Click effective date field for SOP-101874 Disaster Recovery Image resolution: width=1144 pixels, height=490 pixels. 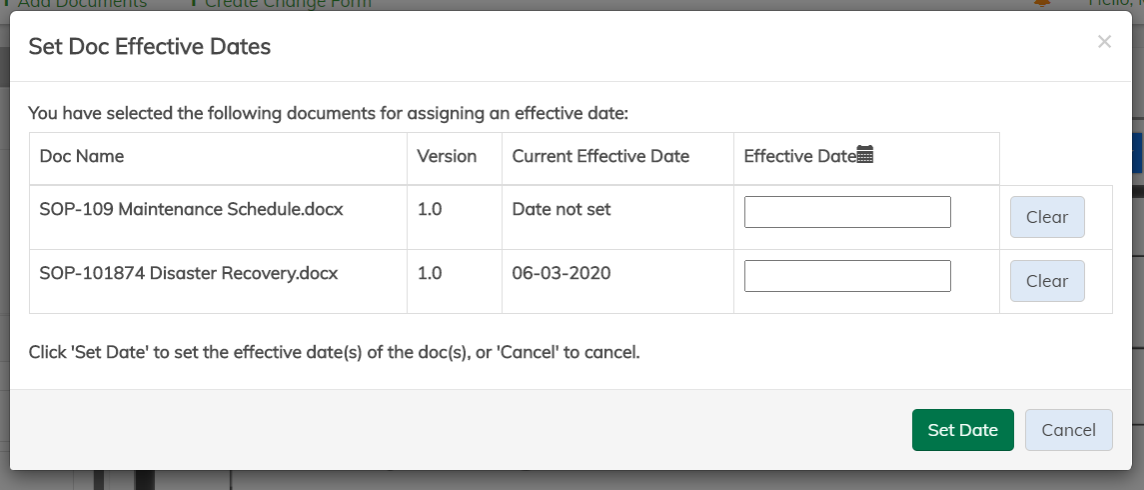click(847, 276)
